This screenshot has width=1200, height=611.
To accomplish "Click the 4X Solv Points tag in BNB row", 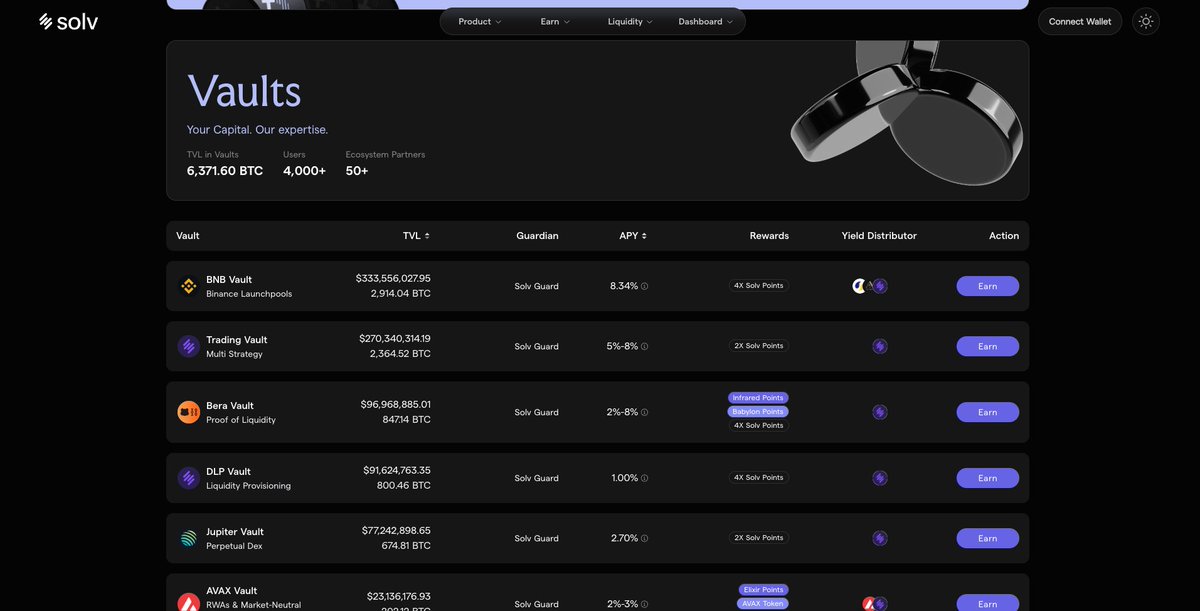I will pyautogui.click(x=759, y=286).
